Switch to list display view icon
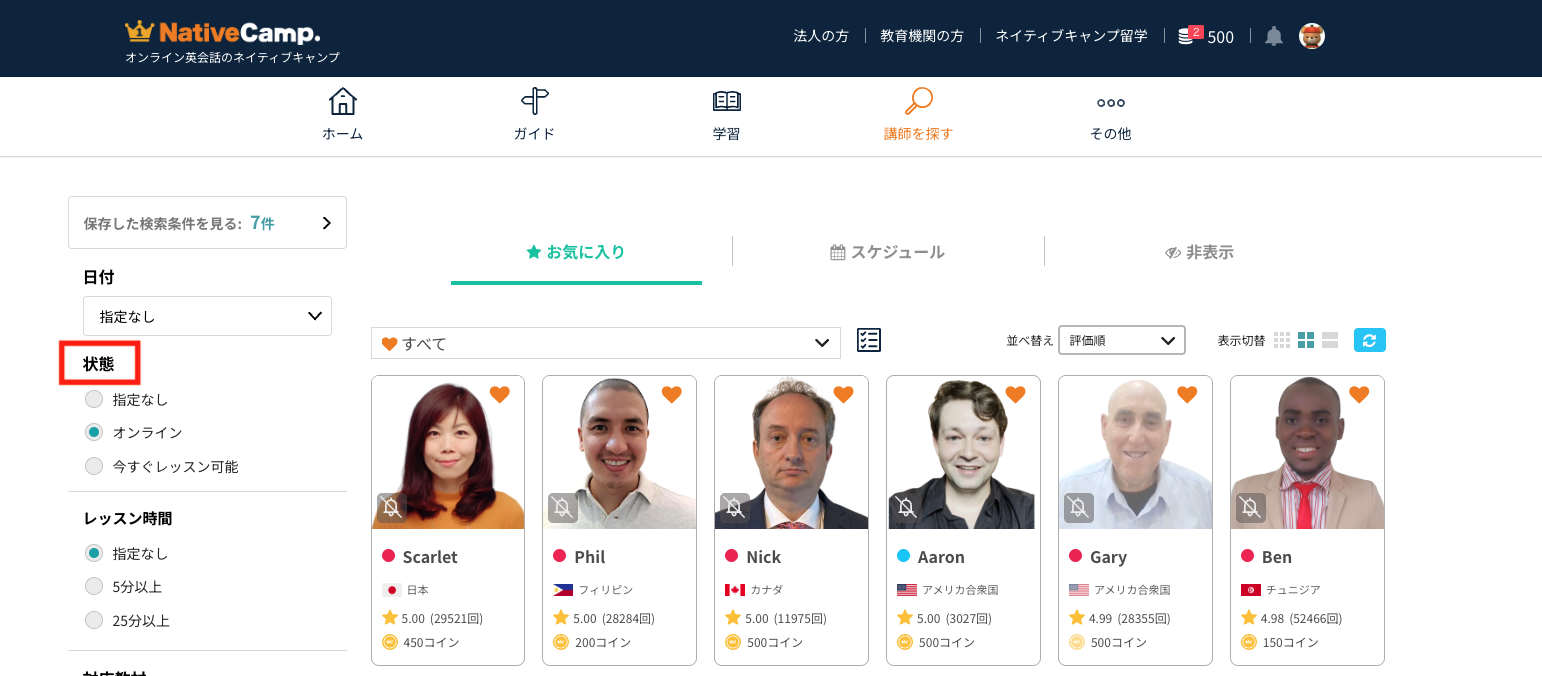This screenshot has height=676, width=1542. pyautogui.click(x=1330, y=340)
